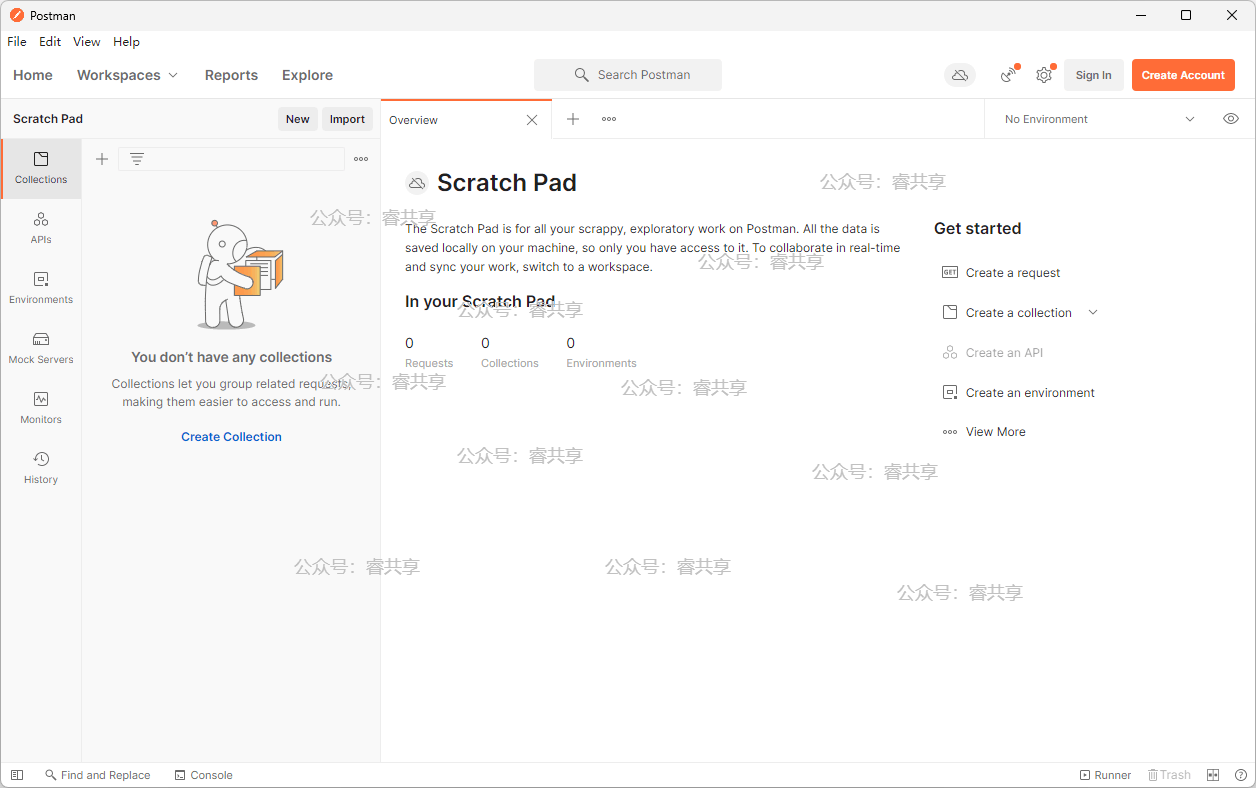Click the Create Account button
Viewport: 1256px width, 788px height.
1183,75
